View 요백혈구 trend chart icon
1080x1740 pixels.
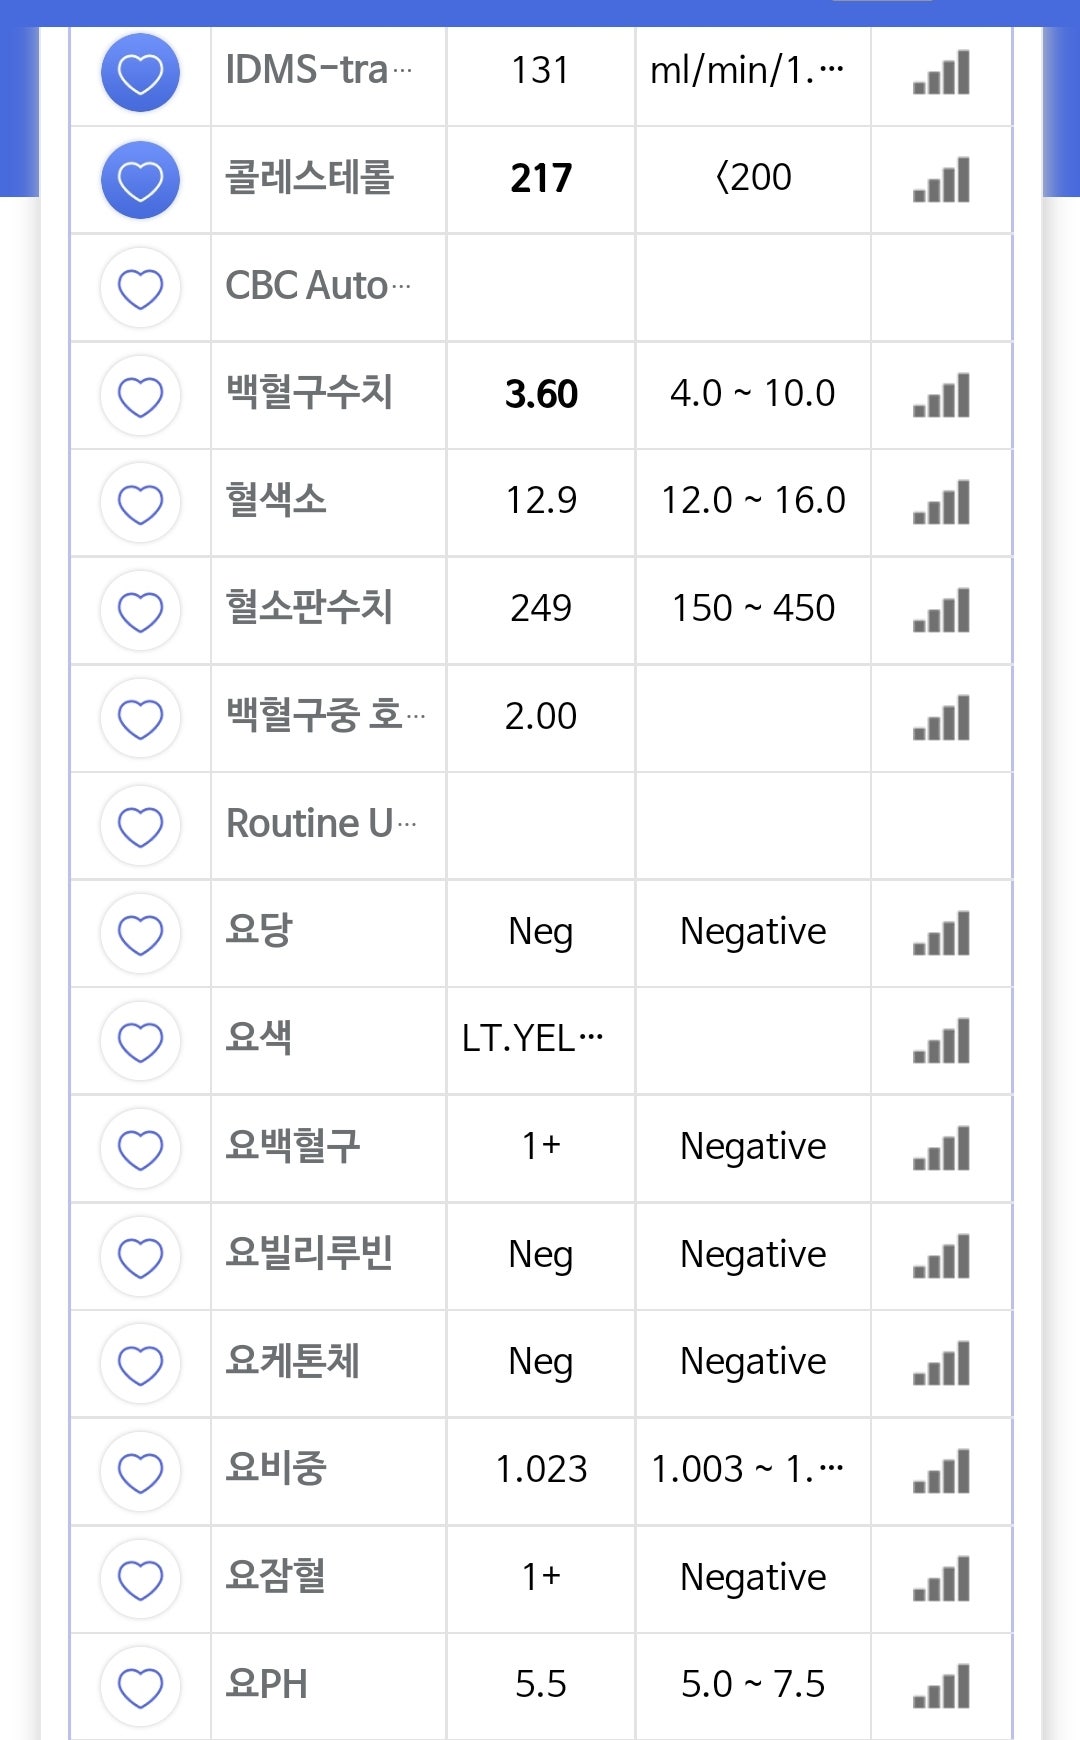pos(941,1148)
